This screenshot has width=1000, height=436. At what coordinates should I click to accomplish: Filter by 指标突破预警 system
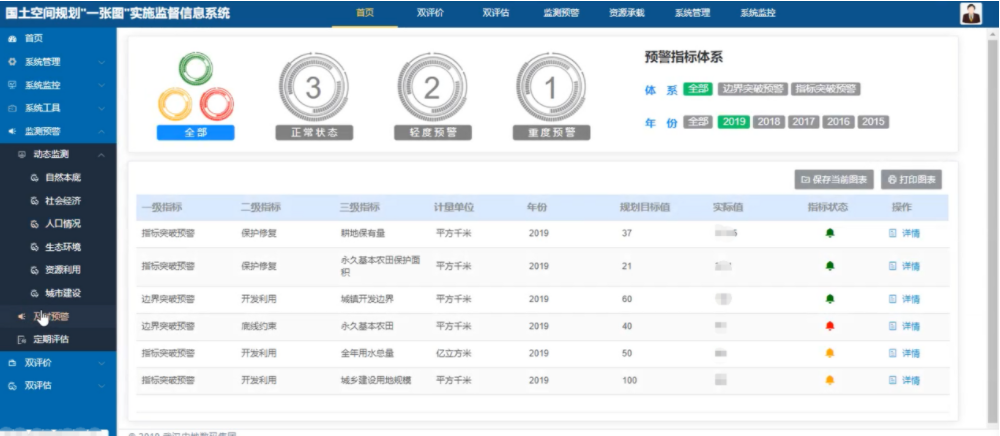[826, 89]
